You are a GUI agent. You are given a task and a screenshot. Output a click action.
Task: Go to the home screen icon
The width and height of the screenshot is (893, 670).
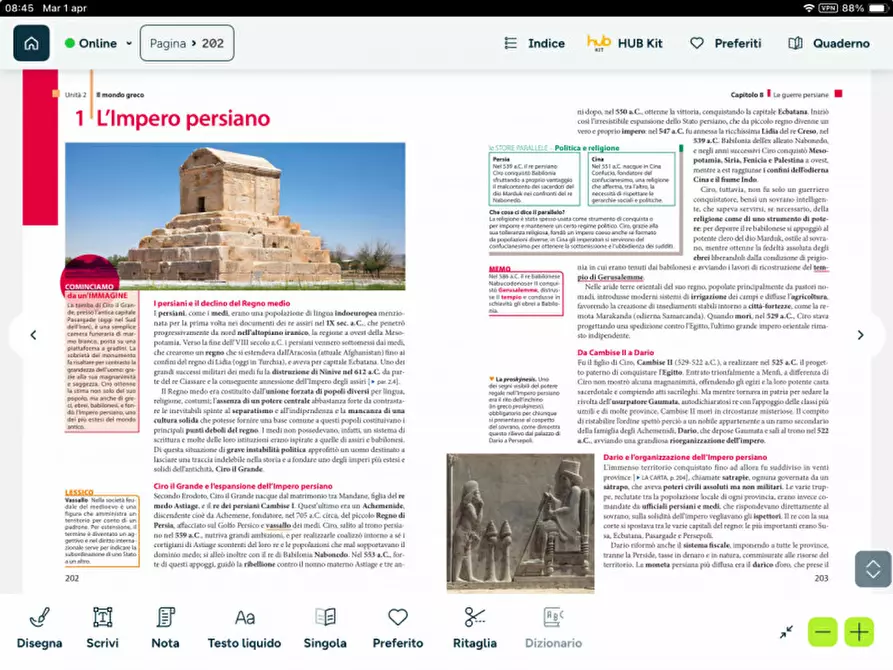pyautogui.click(x=31, y=43)
